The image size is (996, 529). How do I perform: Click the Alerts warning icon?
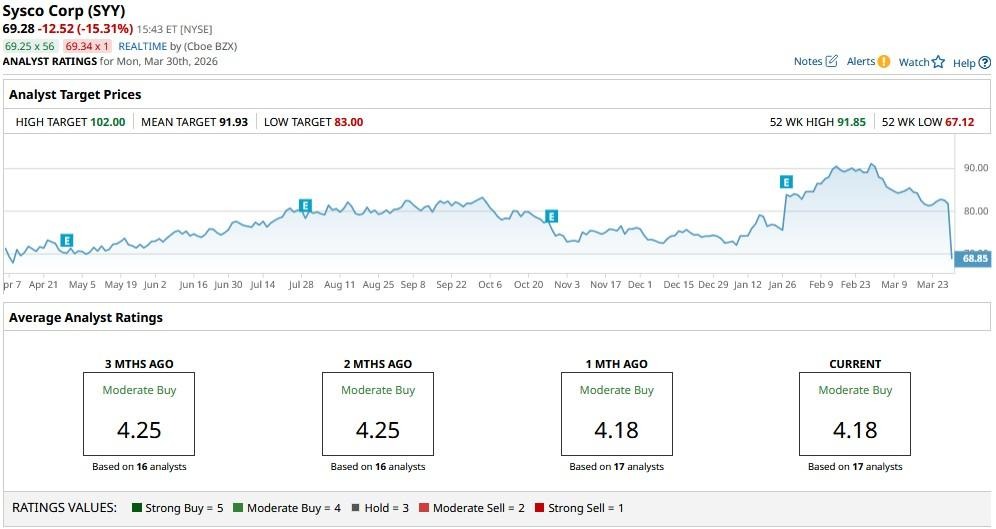coord(884,62)
